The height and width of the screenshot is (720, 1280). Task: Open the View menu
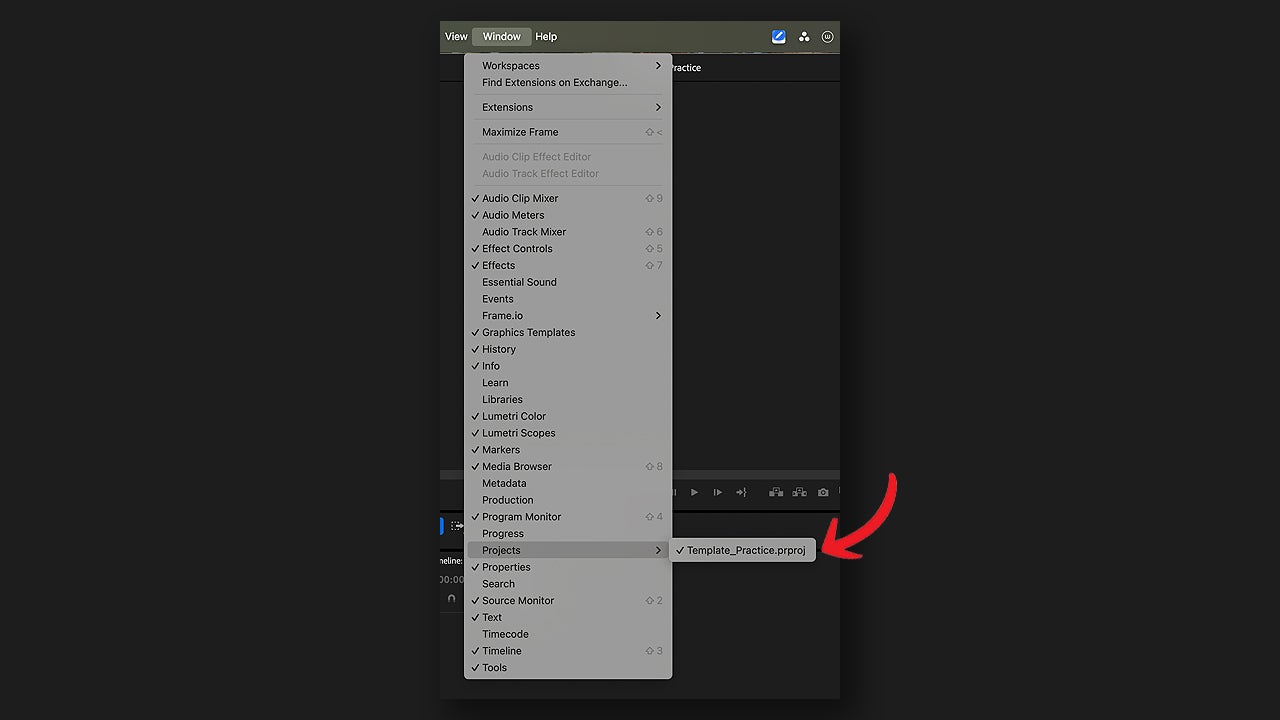point(456,37)
